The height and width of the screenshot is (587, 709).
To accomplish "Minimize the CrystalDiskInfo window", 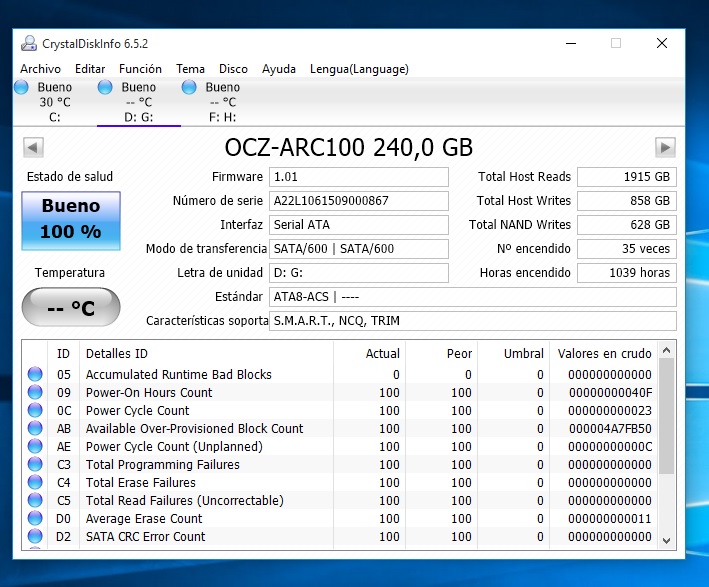I will coord(571,43).
